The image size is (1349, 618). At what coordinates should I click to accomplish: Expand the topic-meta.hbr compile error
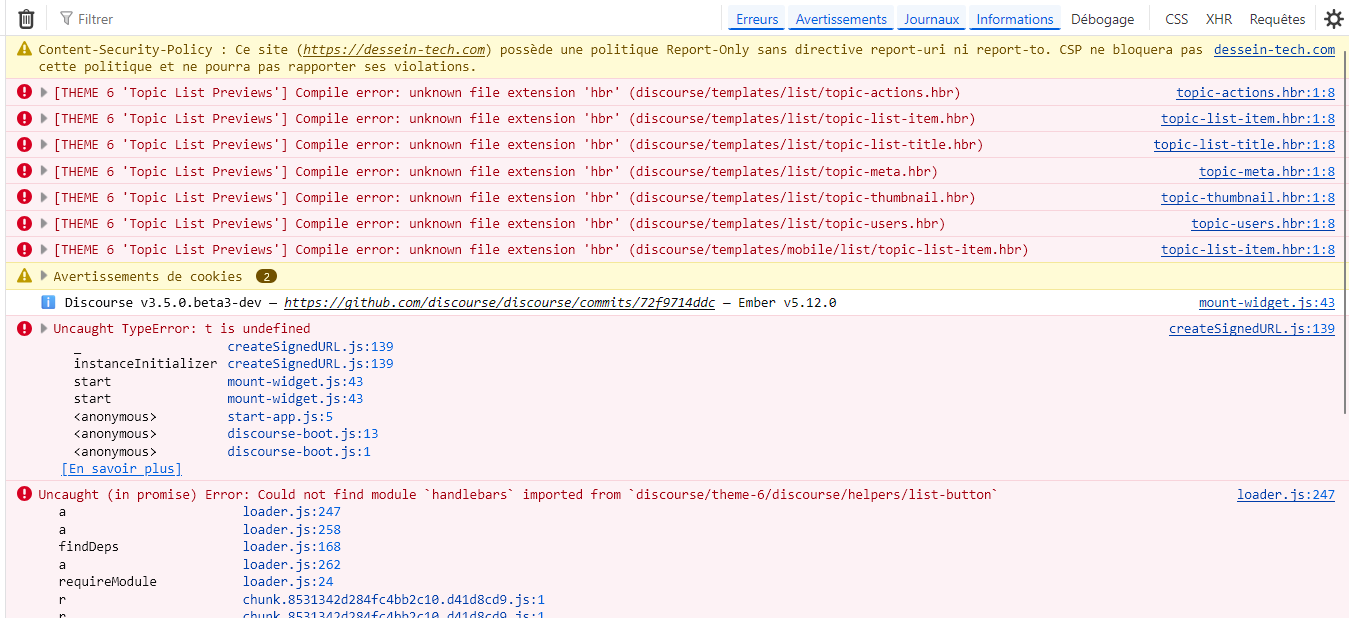(44, 171)
